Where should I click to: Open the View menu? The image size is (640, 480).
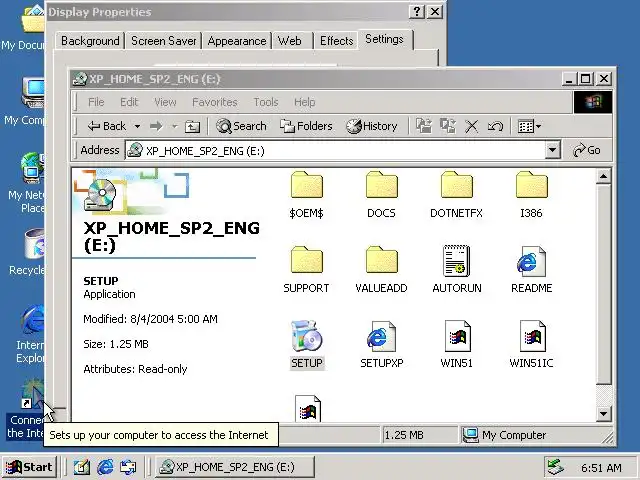tap(165, 102)
